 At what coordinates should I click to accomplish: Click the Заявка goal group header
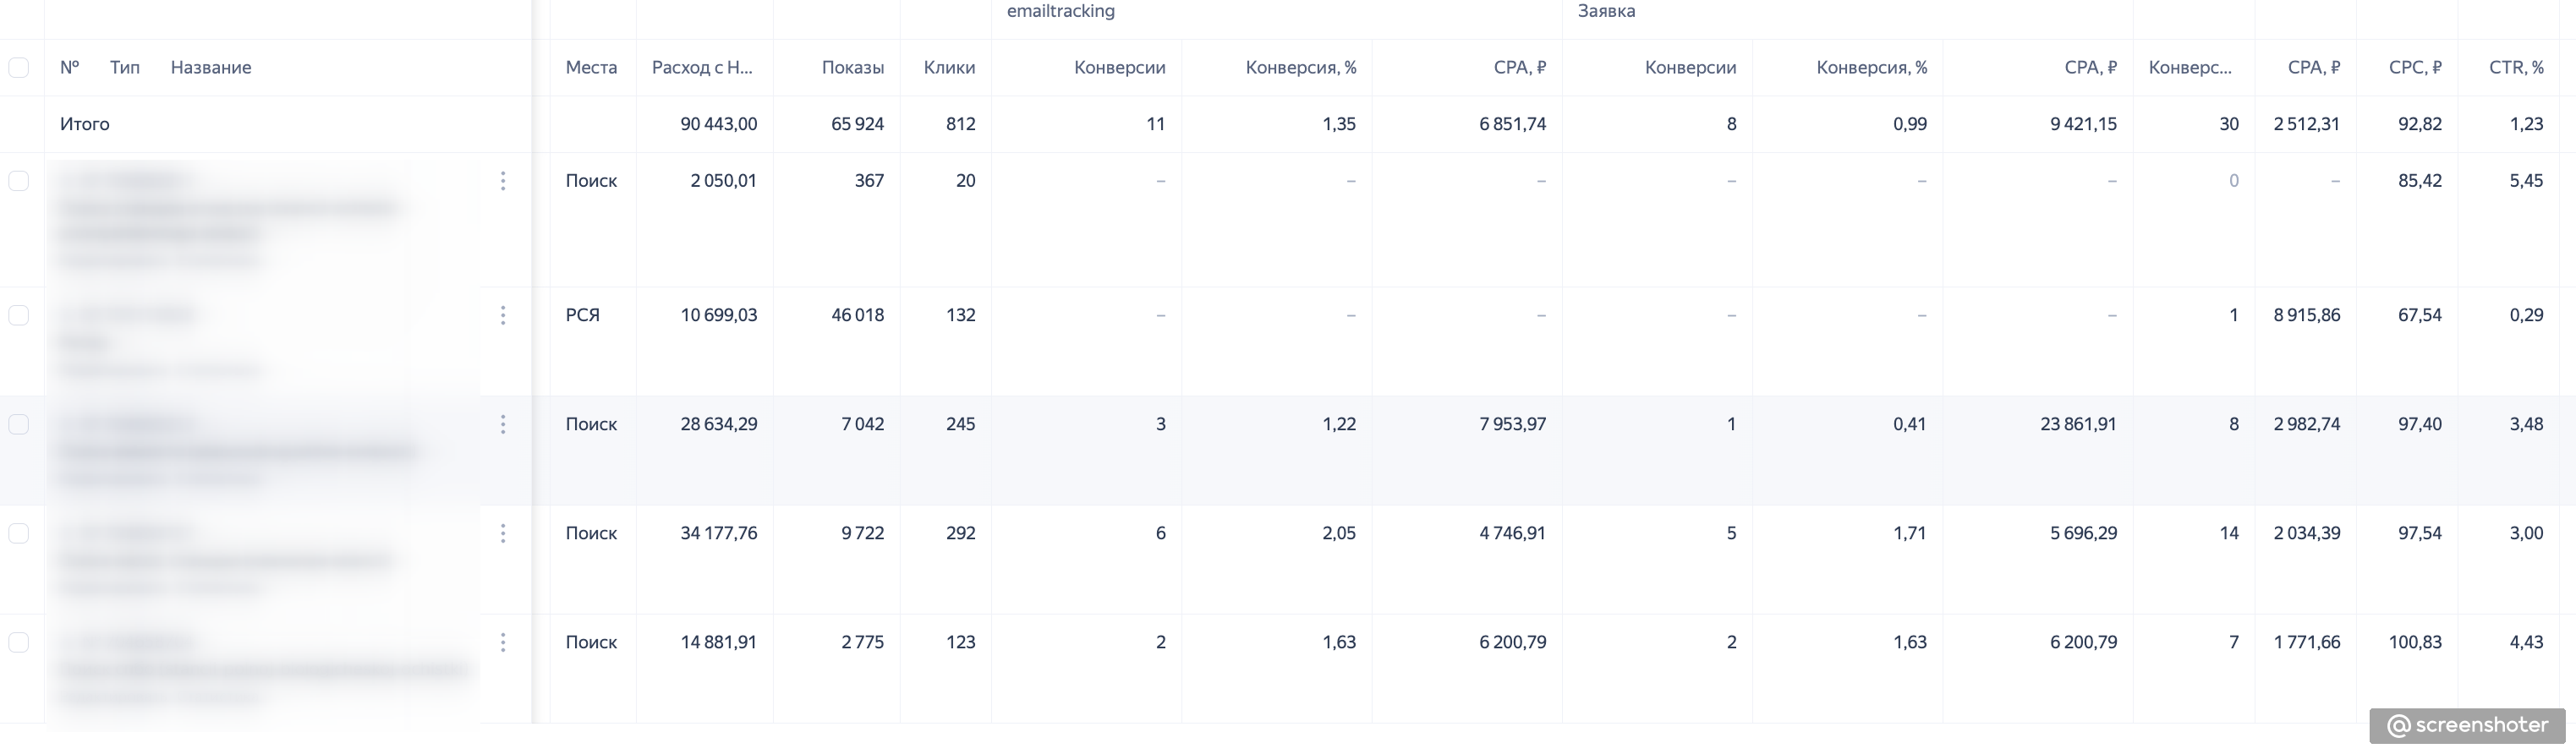point(1606,12)
